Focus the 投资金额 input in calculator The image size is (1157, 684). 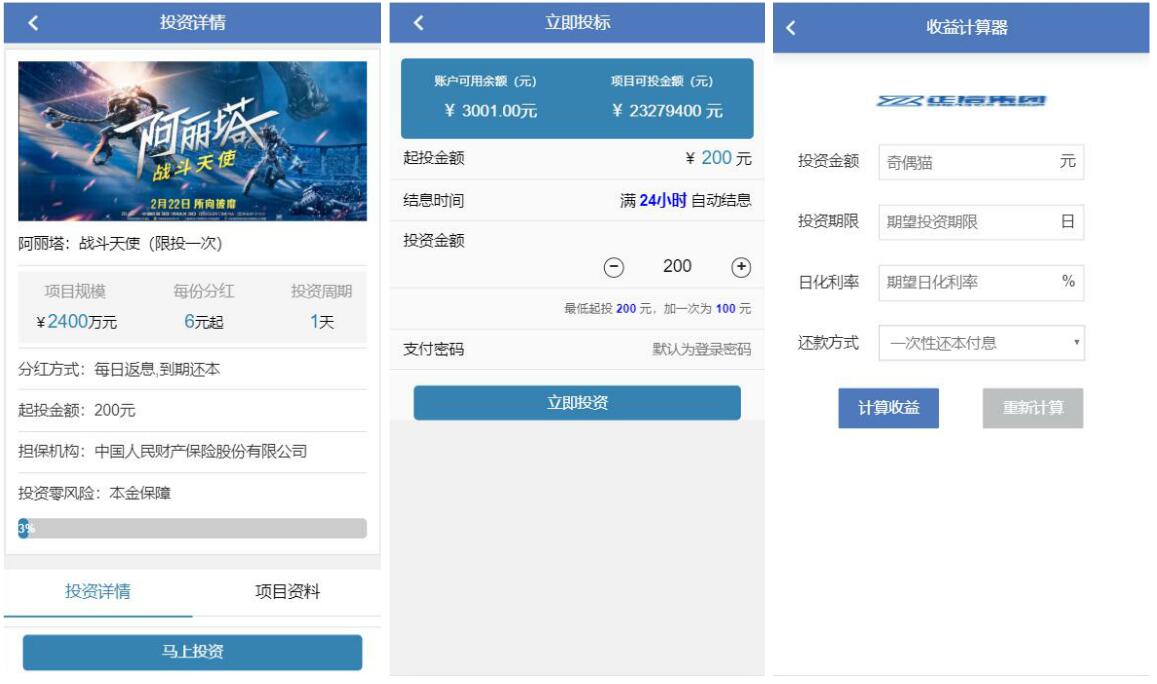[981, 162]
